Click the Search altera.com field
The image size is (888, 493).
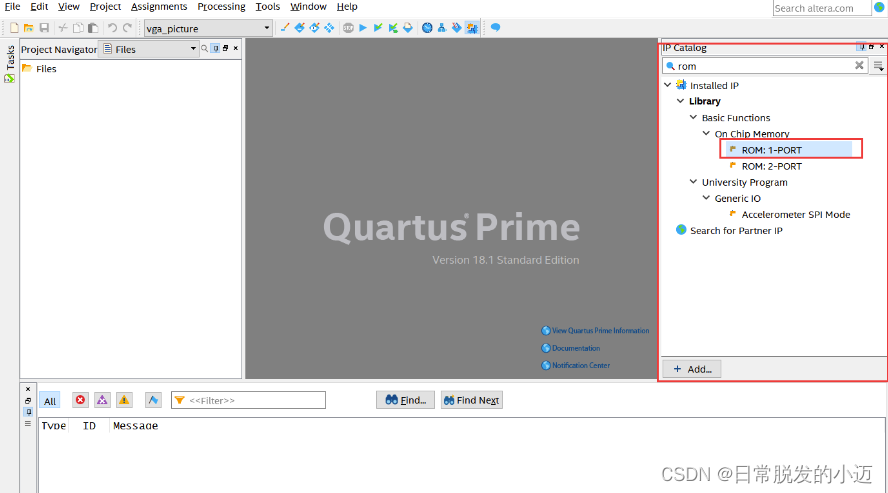(821, 8)
